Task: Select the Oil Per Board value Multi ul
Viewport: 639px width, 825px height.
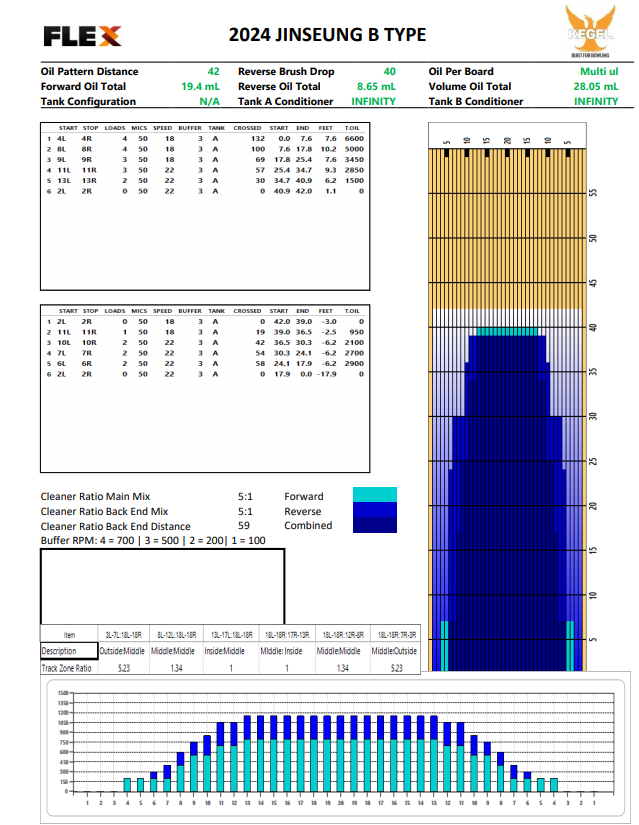Action: pos(599,72)
